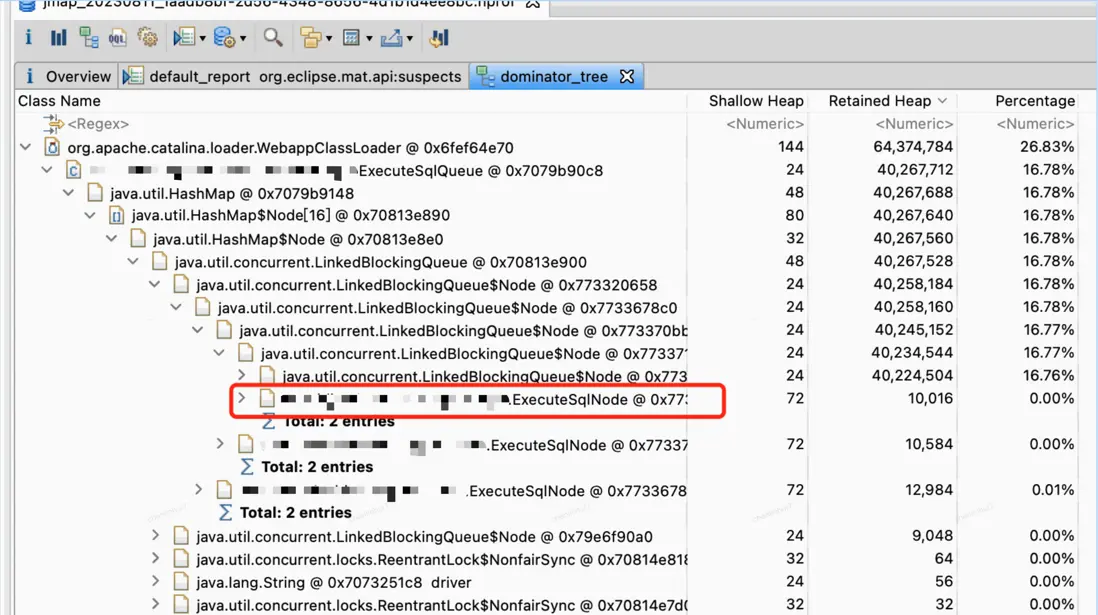Click the class icon beside ExecuteSqlQueue
This screenshot has height=615, width=1098.
[x=74, y=170]
